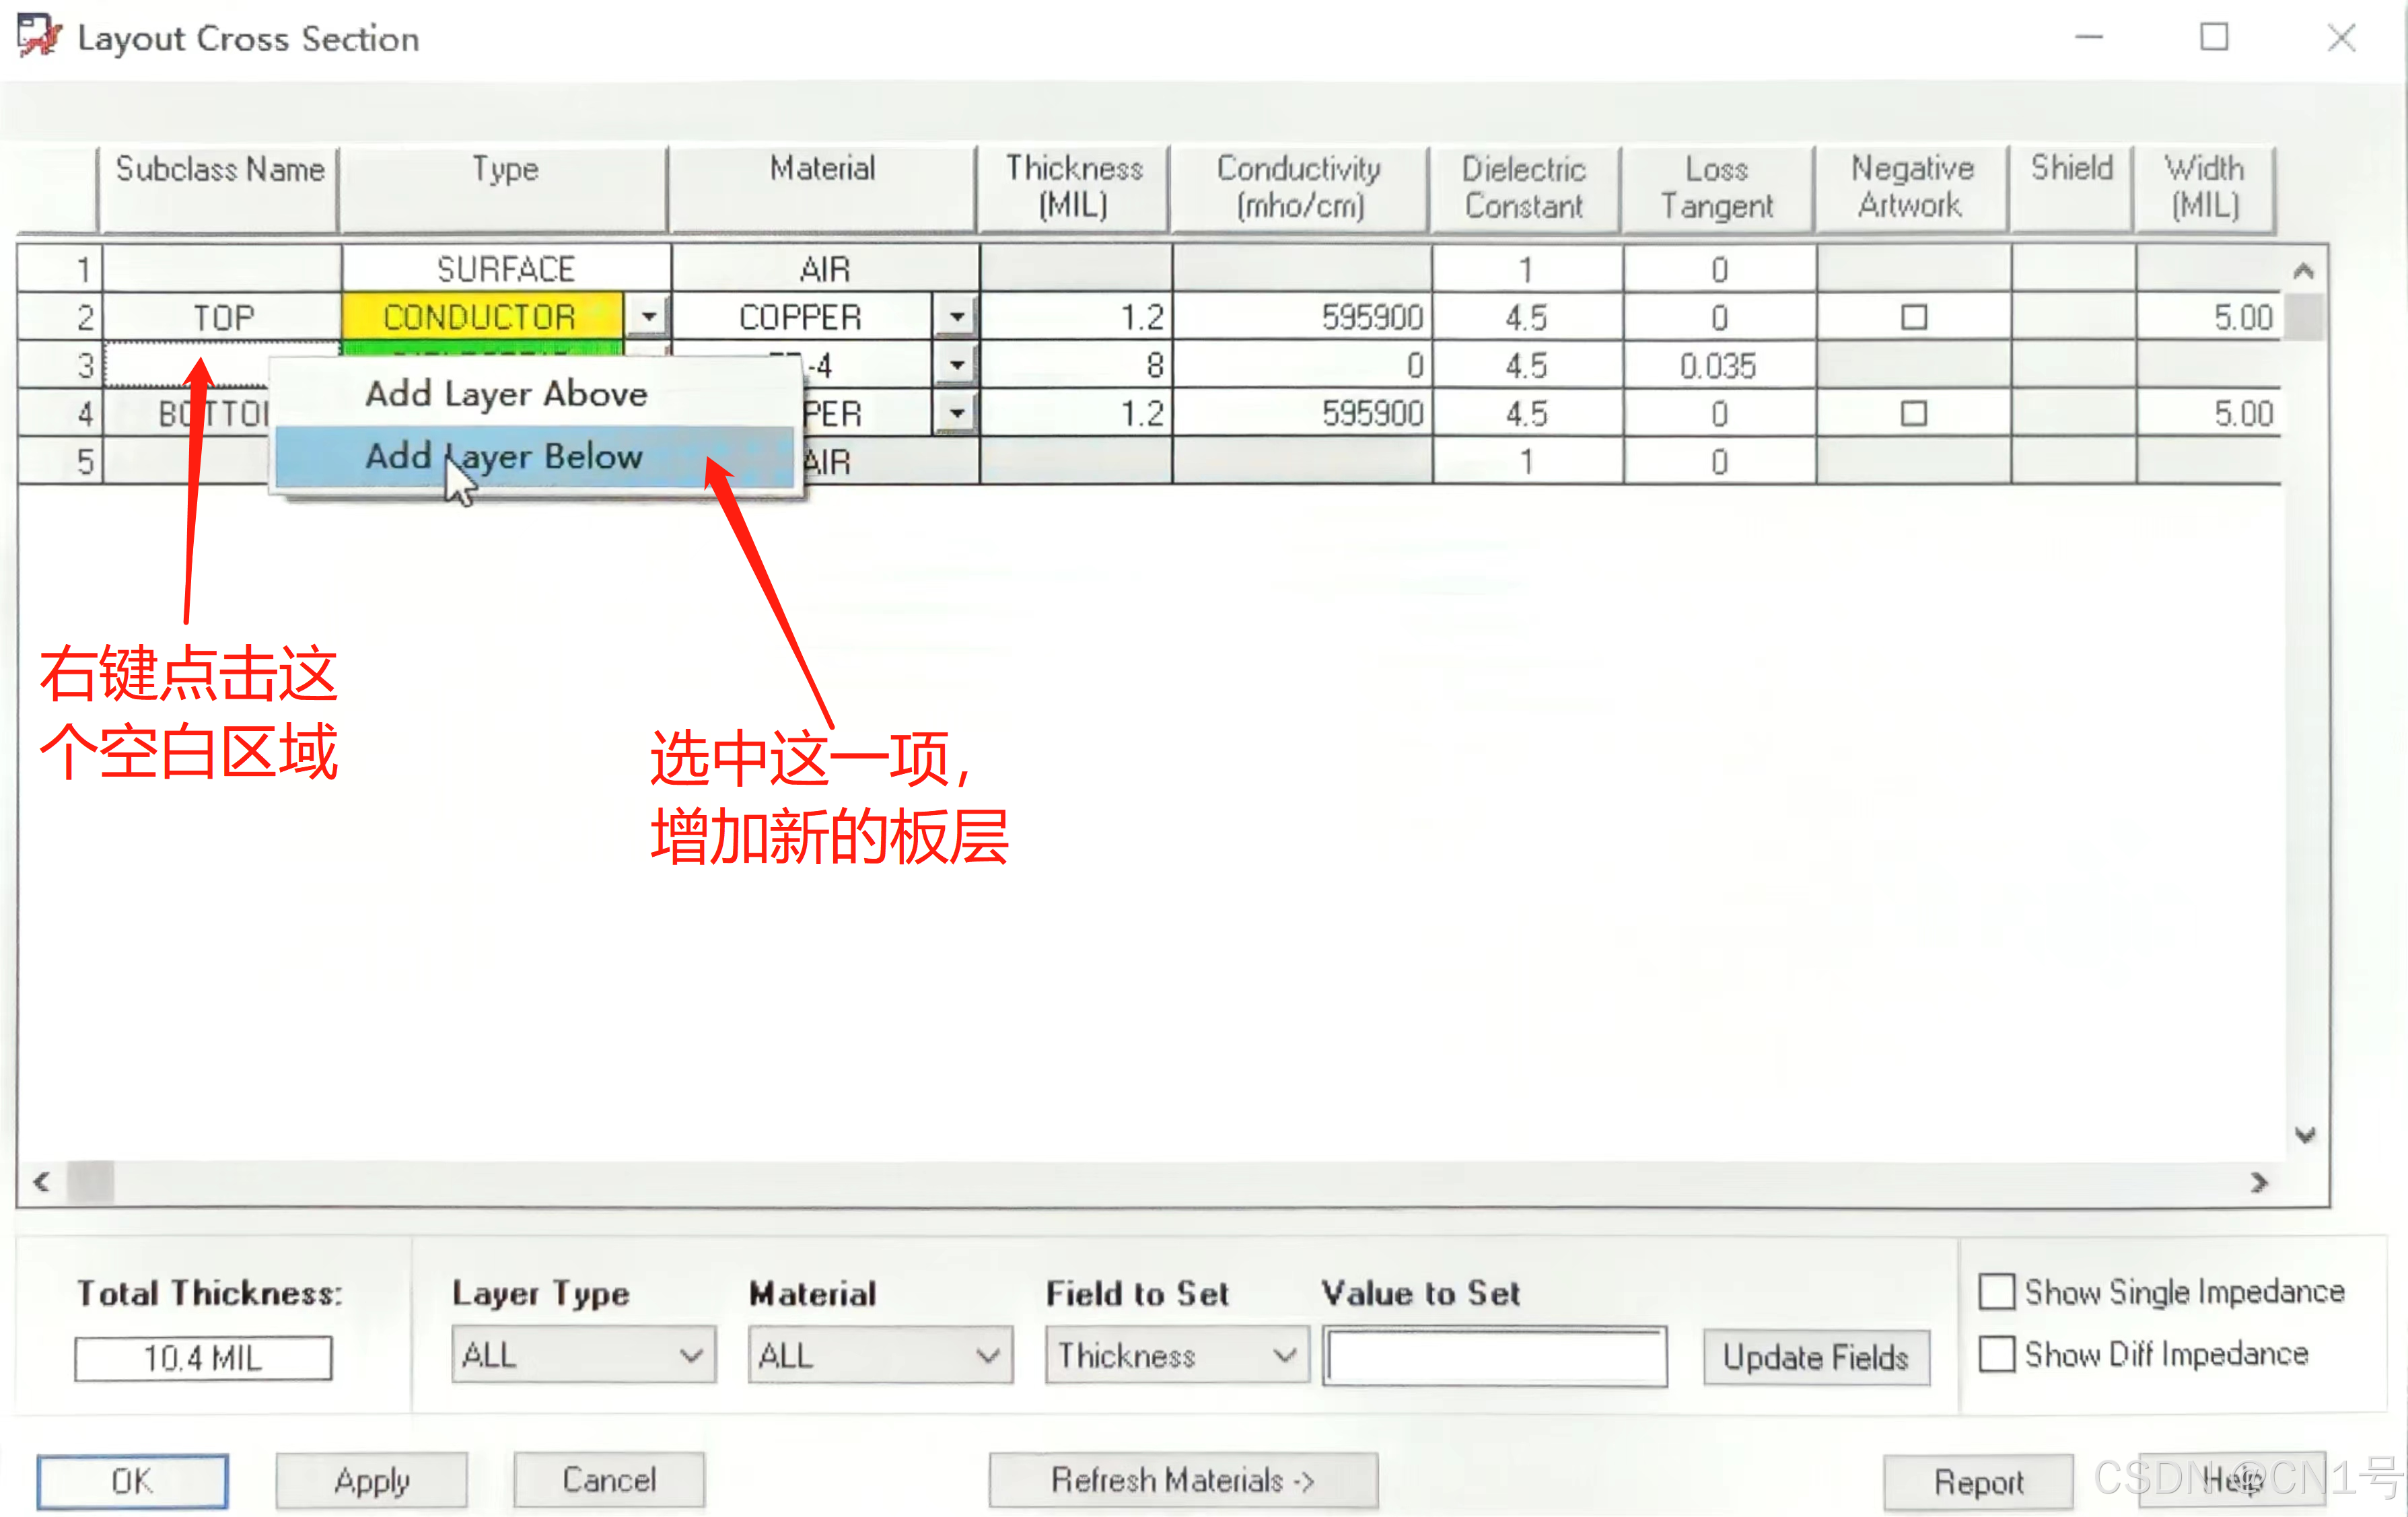Minimize the Layout Cross Section dialog

pyautogui.click(x=2088, y=38)
